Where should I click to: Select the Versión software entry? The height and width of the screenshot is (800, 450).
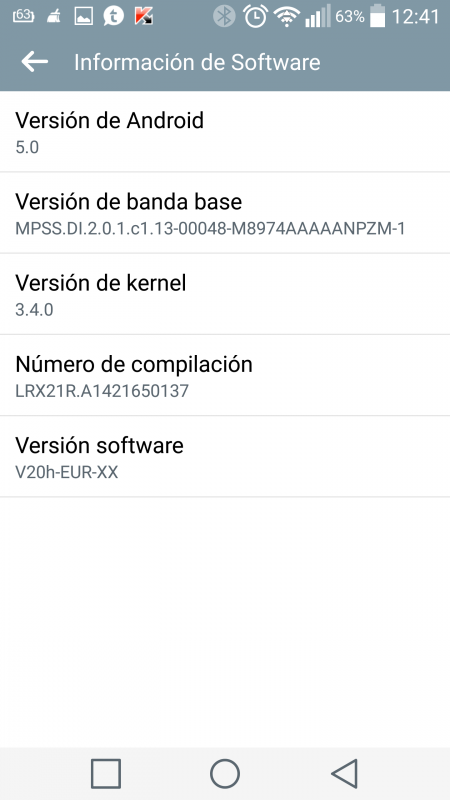[225, 457]
